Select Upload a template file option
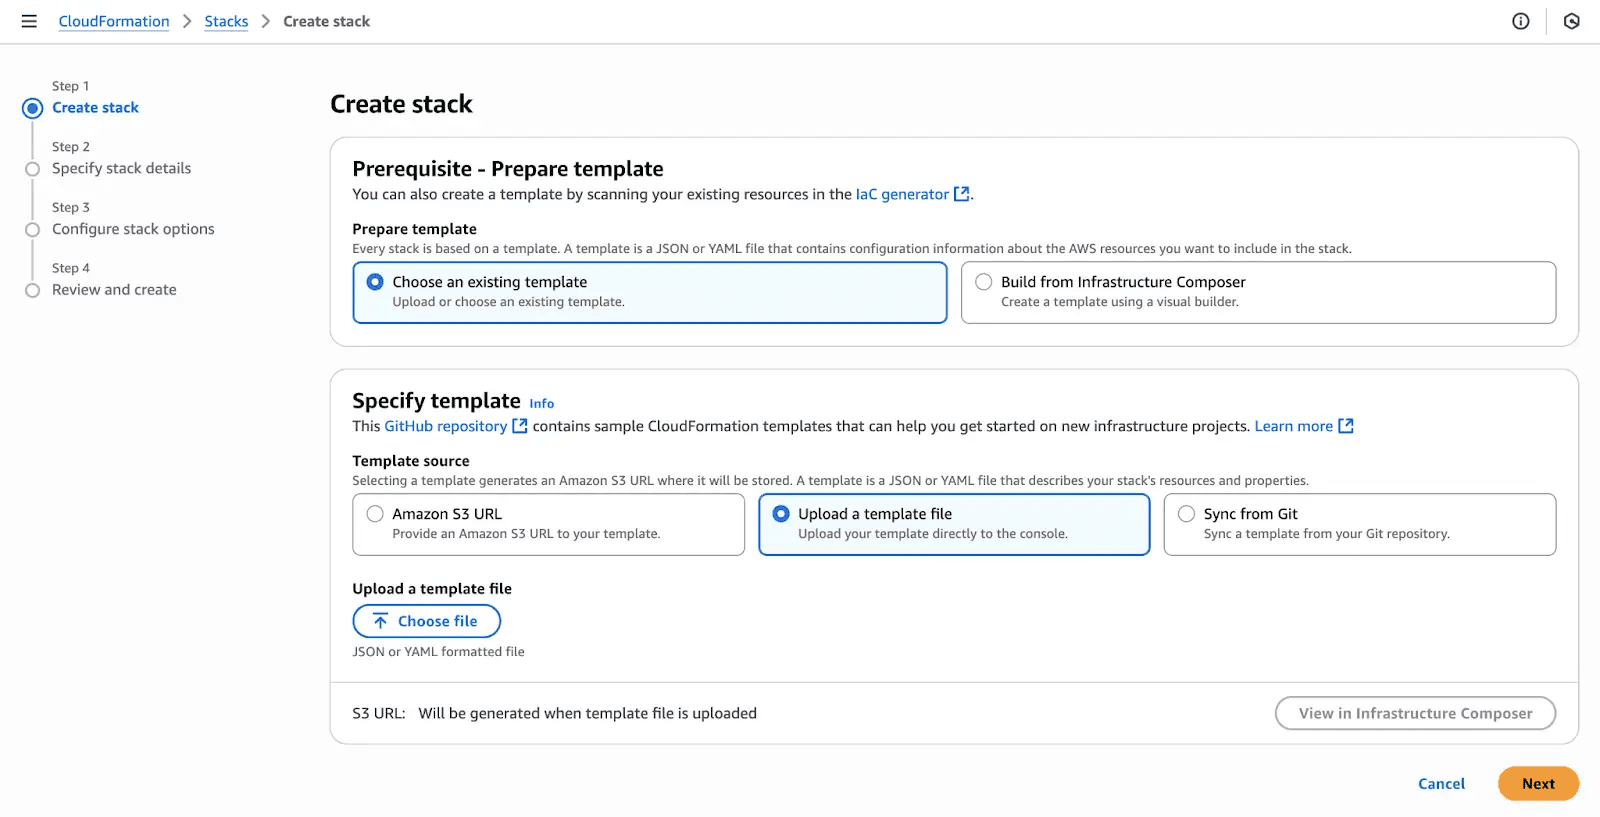Image resolution: width=1600 pixels, height=817 pixels. point(781,514)
